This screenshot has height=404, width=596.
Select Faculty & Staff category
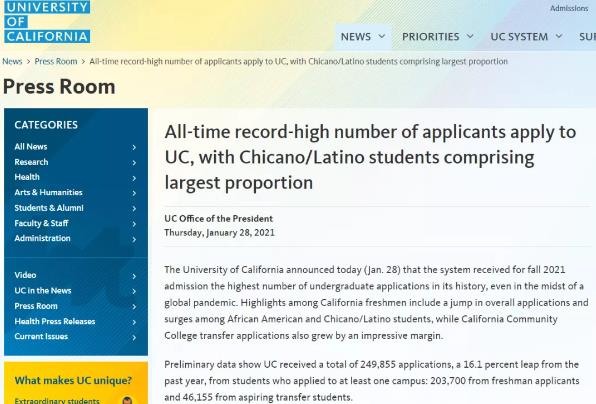pyautogui.click(x=41, y=223)
